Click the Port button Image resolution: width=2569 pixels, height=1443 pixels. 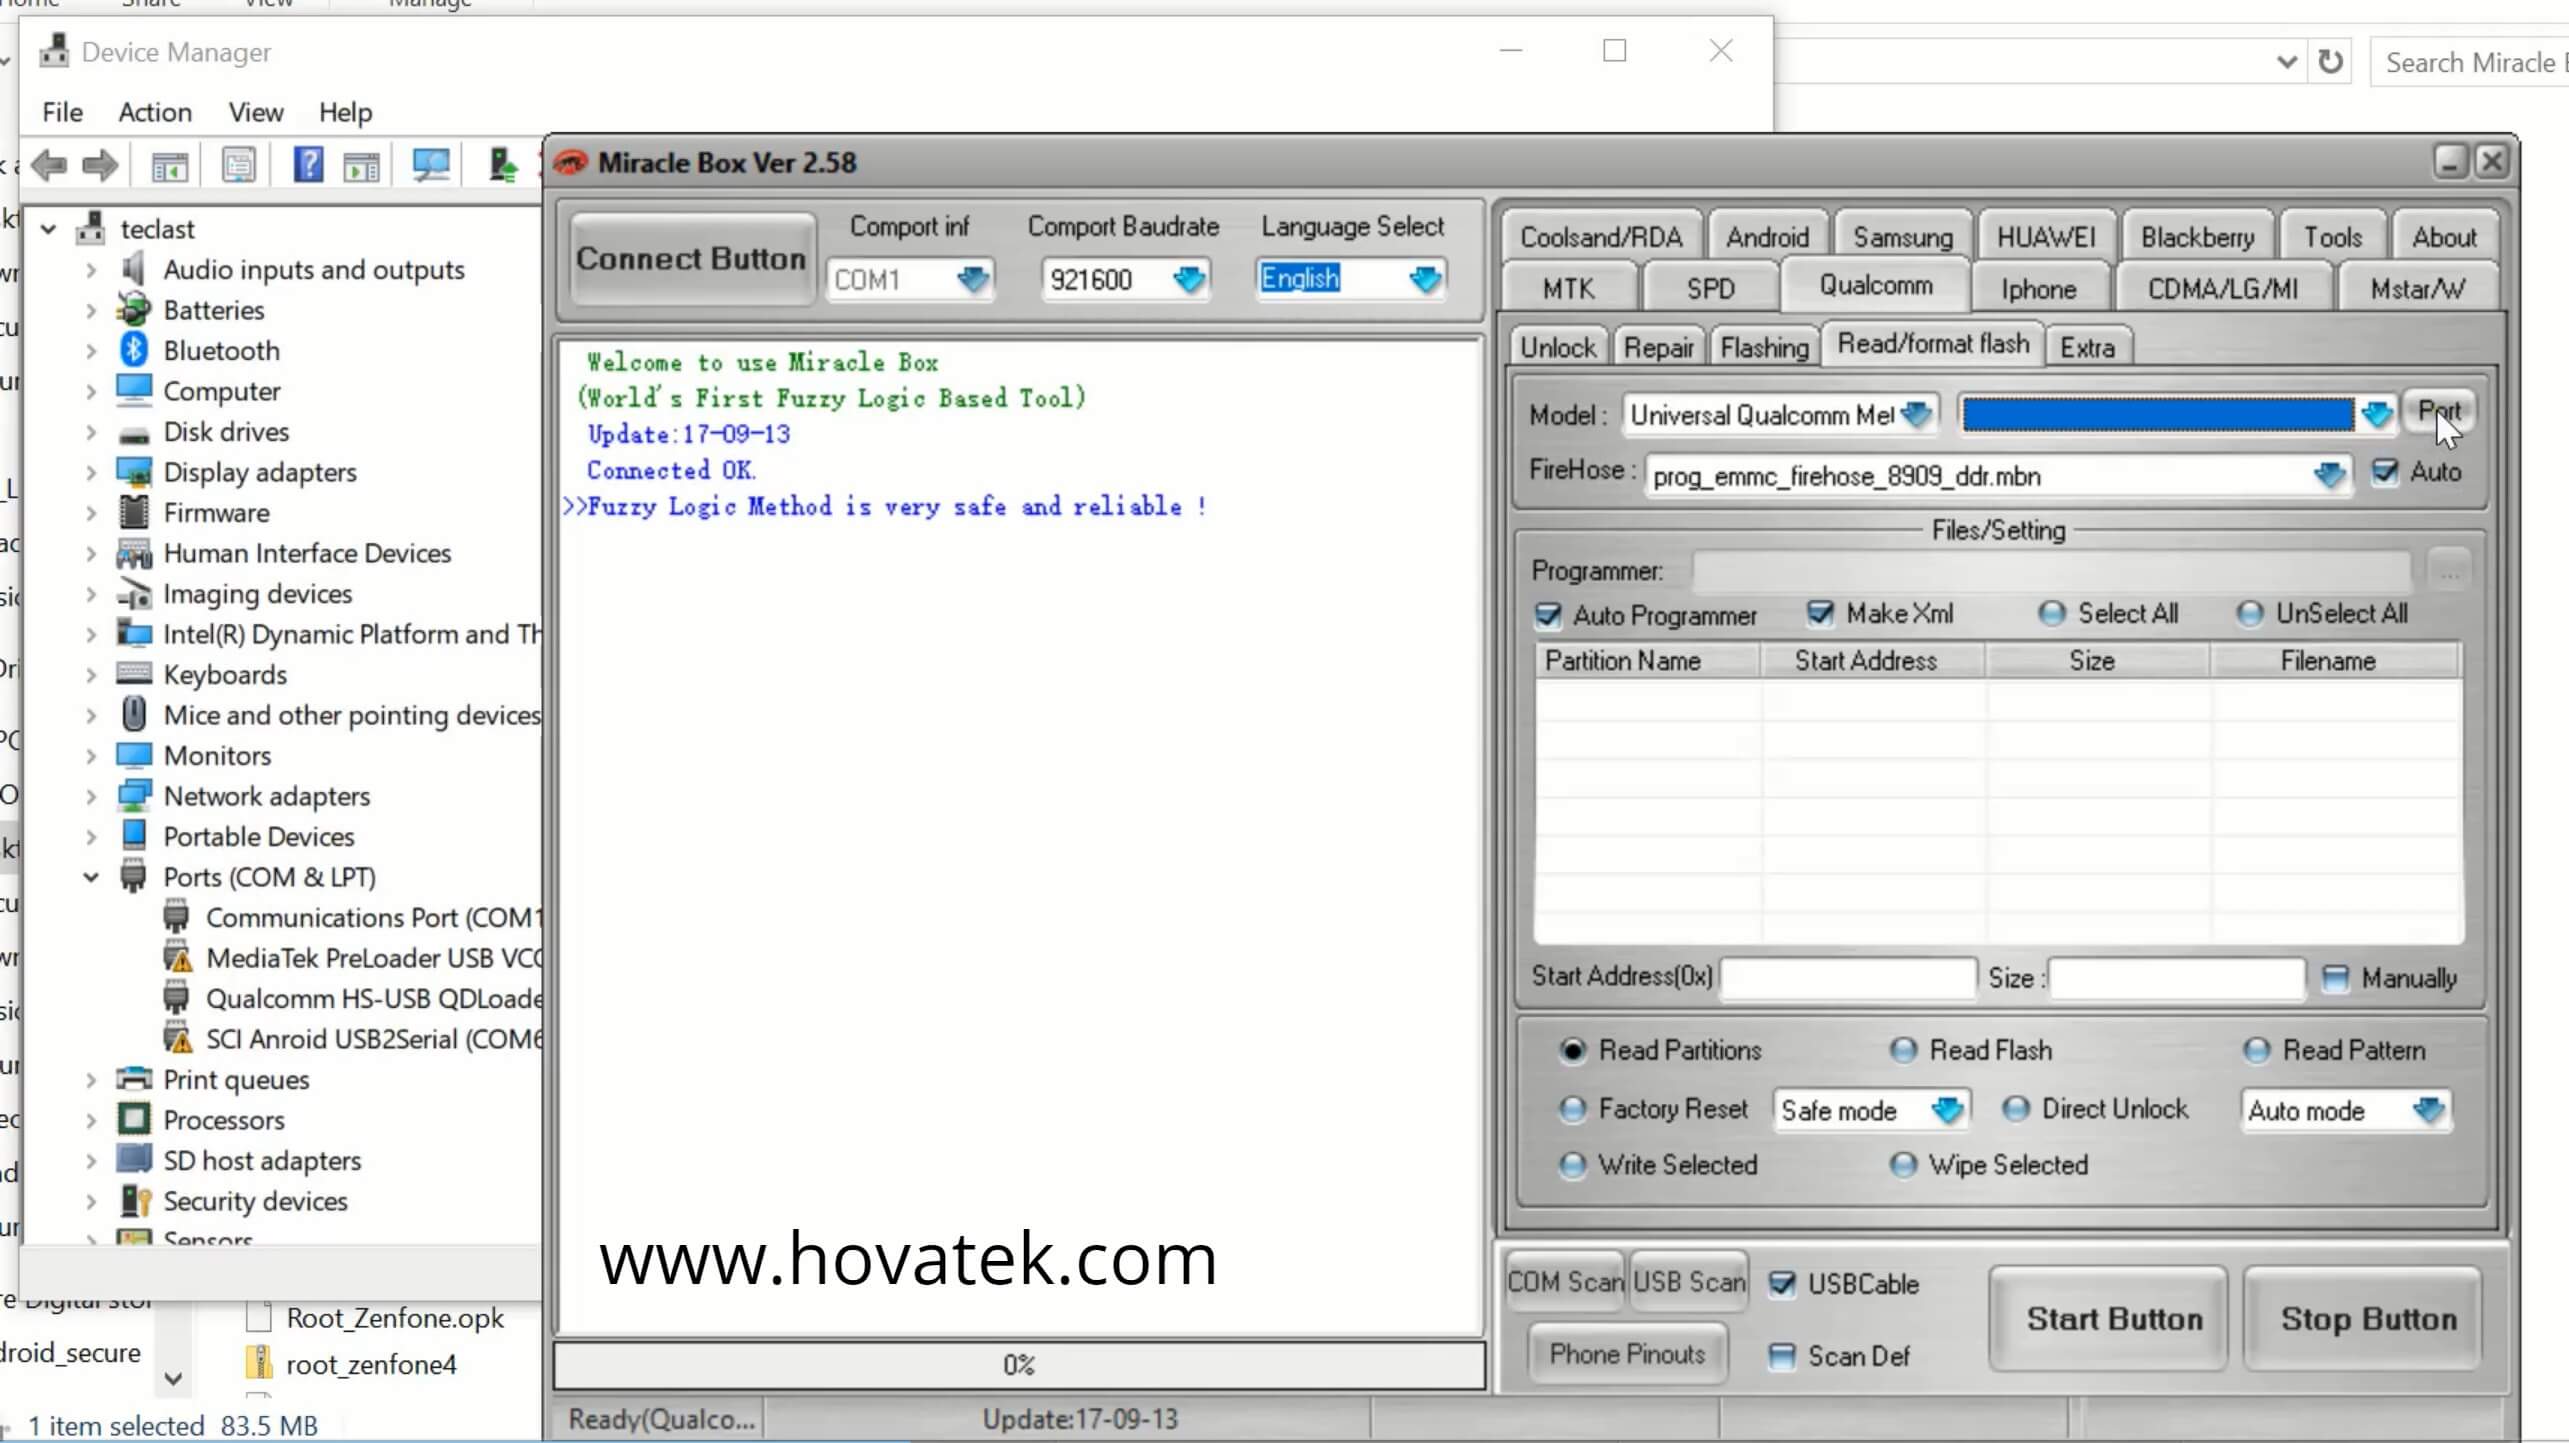tap(2439, 411)
